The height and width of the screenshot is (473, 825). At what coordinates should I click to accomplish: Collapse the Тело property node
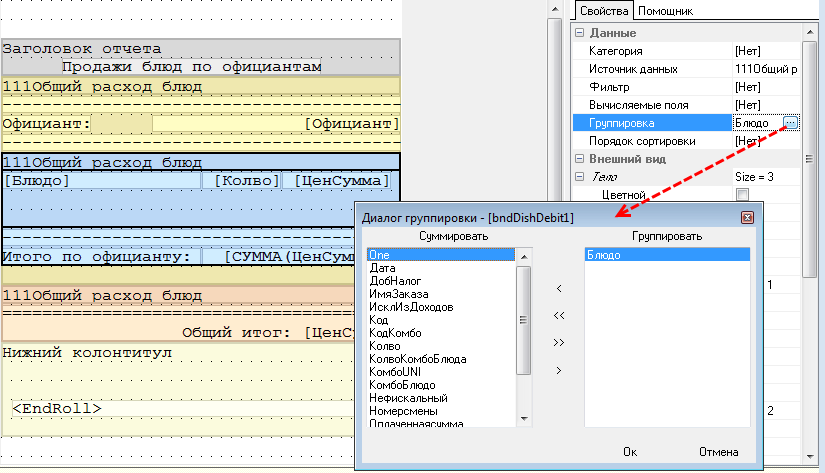pos(579,177)
